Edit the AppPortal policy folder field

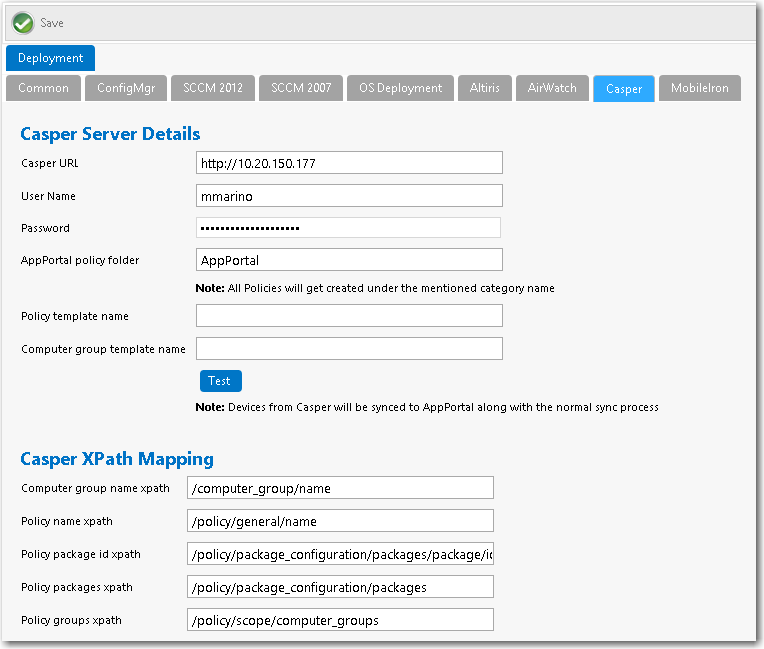(x=349, y=260)
